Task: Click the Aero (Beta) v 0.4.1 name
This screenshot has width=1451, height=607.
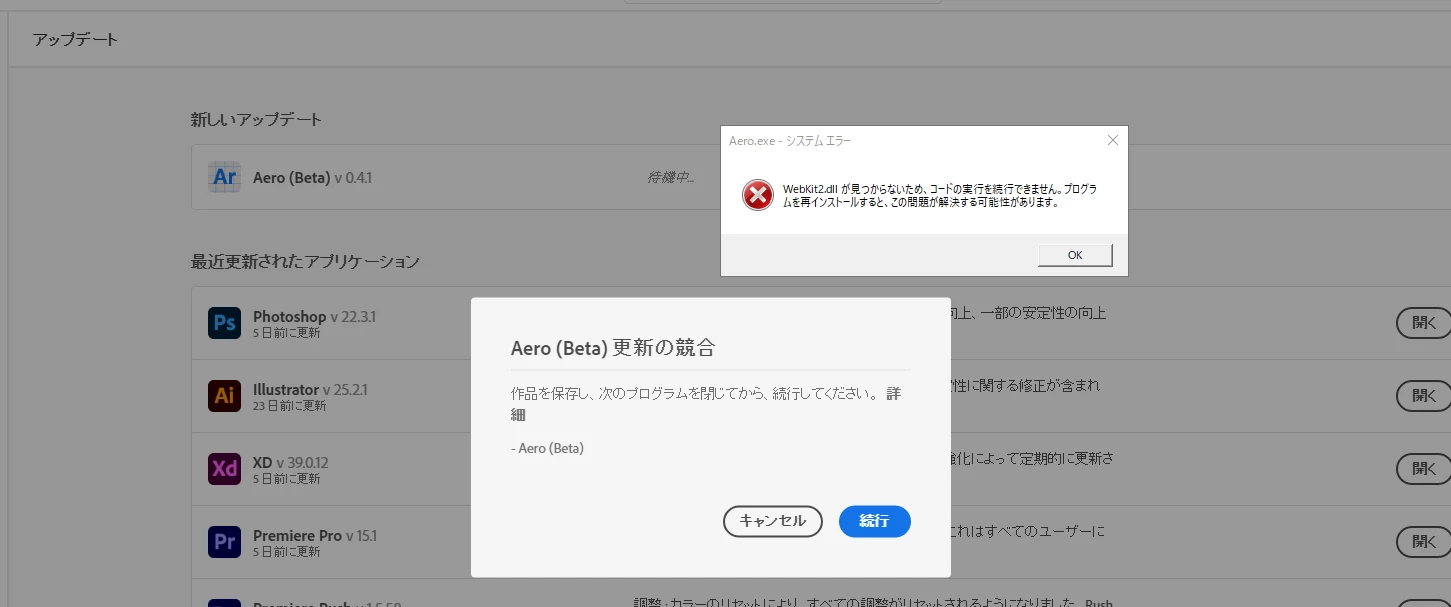Action: tap(313, 178)
